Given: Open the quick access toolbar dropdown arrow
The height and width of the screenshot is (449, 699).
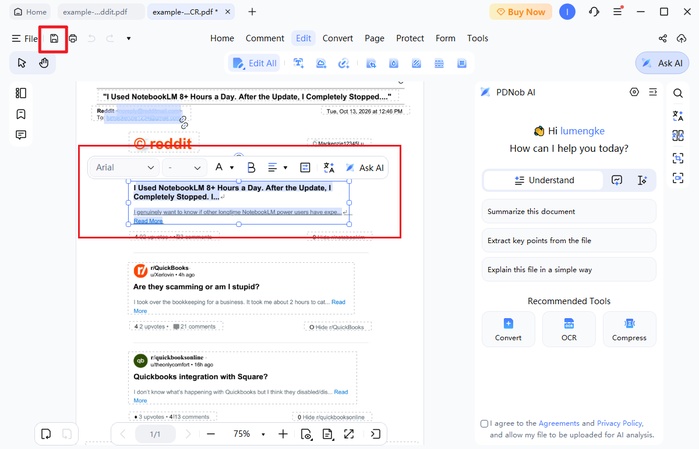Looking at the screenshot, I should click(x=128, y=39).
